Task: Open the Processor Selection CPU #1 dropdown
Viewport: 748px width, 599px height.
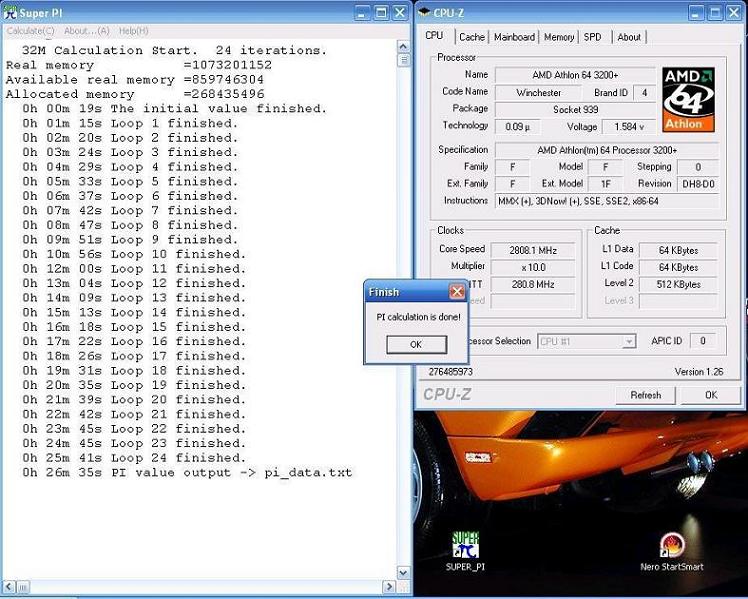Action: coord(587,341)
